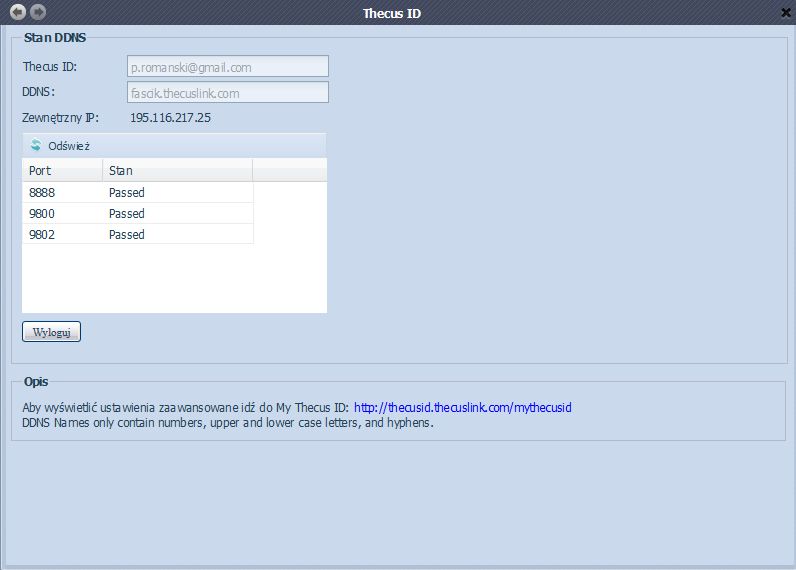This screenshot has height=570, width=796.
Task: Log out with the Wyloguj button
Action: (51, 332)
